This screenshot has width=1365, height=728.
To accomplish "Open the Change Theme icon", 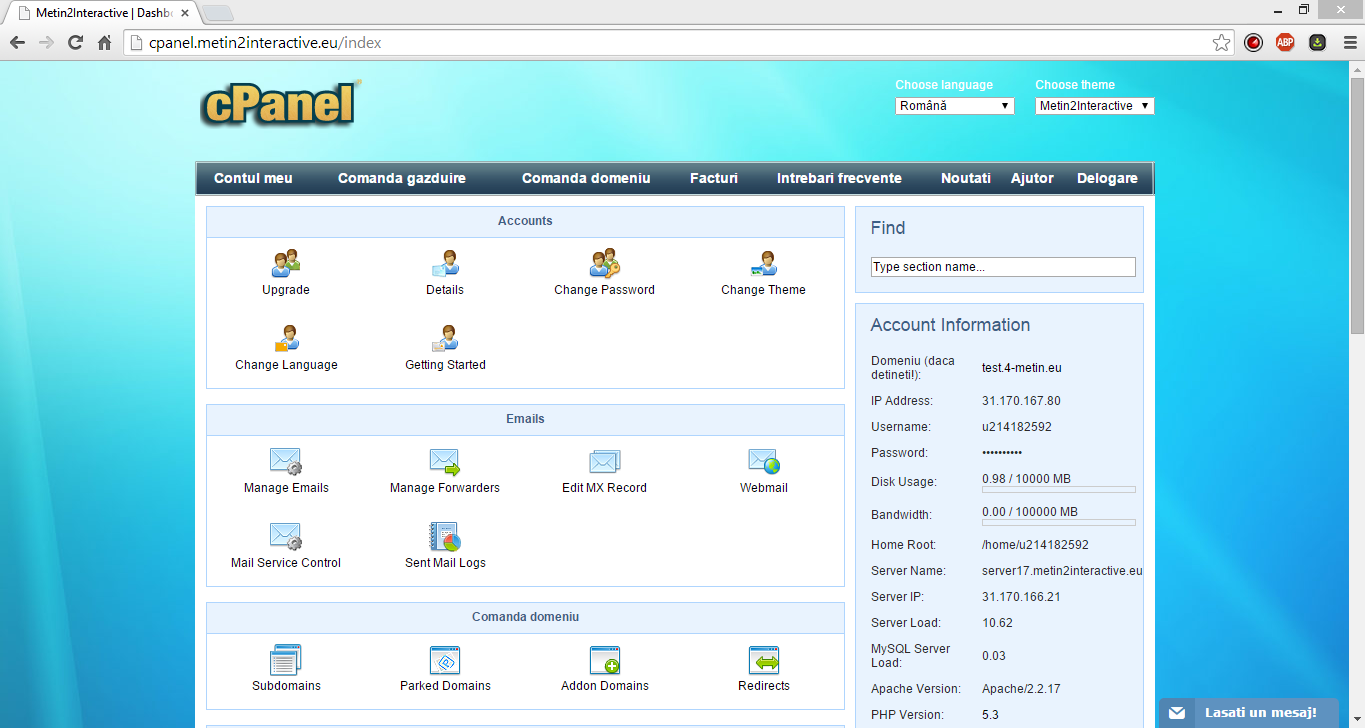I will (764, 264).
